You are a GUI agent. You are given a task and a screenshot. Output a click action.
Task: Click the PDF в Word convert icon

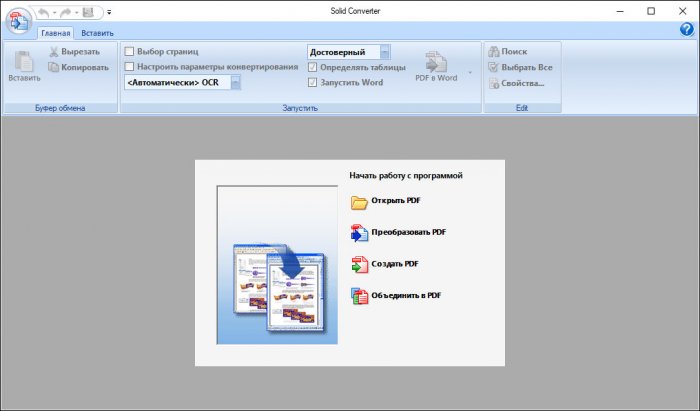pyautogui.click(x=436, y=66)
